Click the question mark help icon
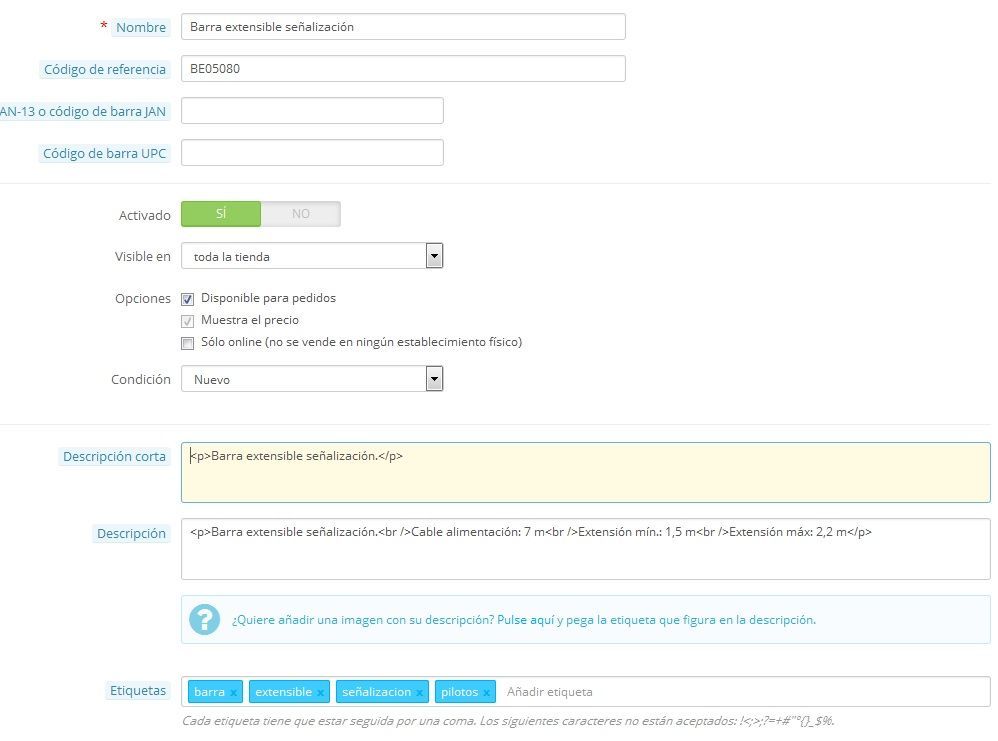 204,619
